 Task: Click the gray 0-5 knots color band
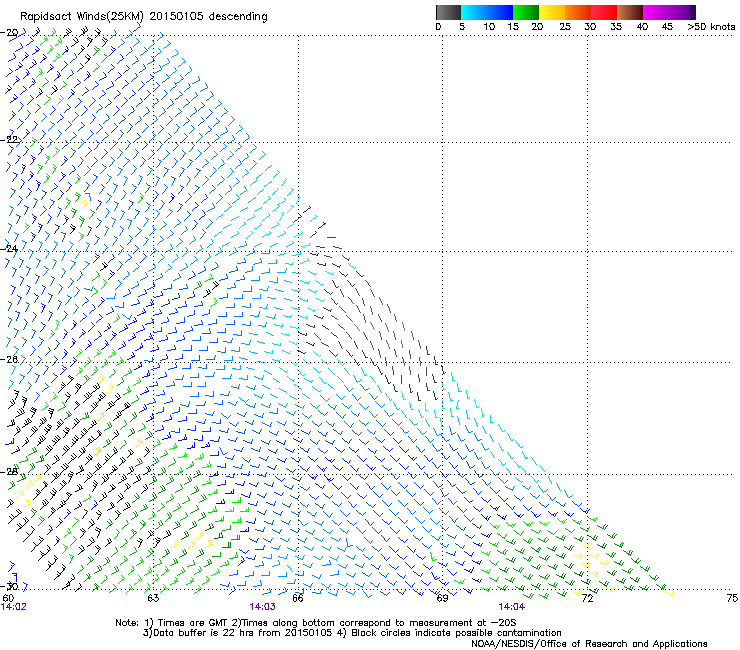coord(448,12)
